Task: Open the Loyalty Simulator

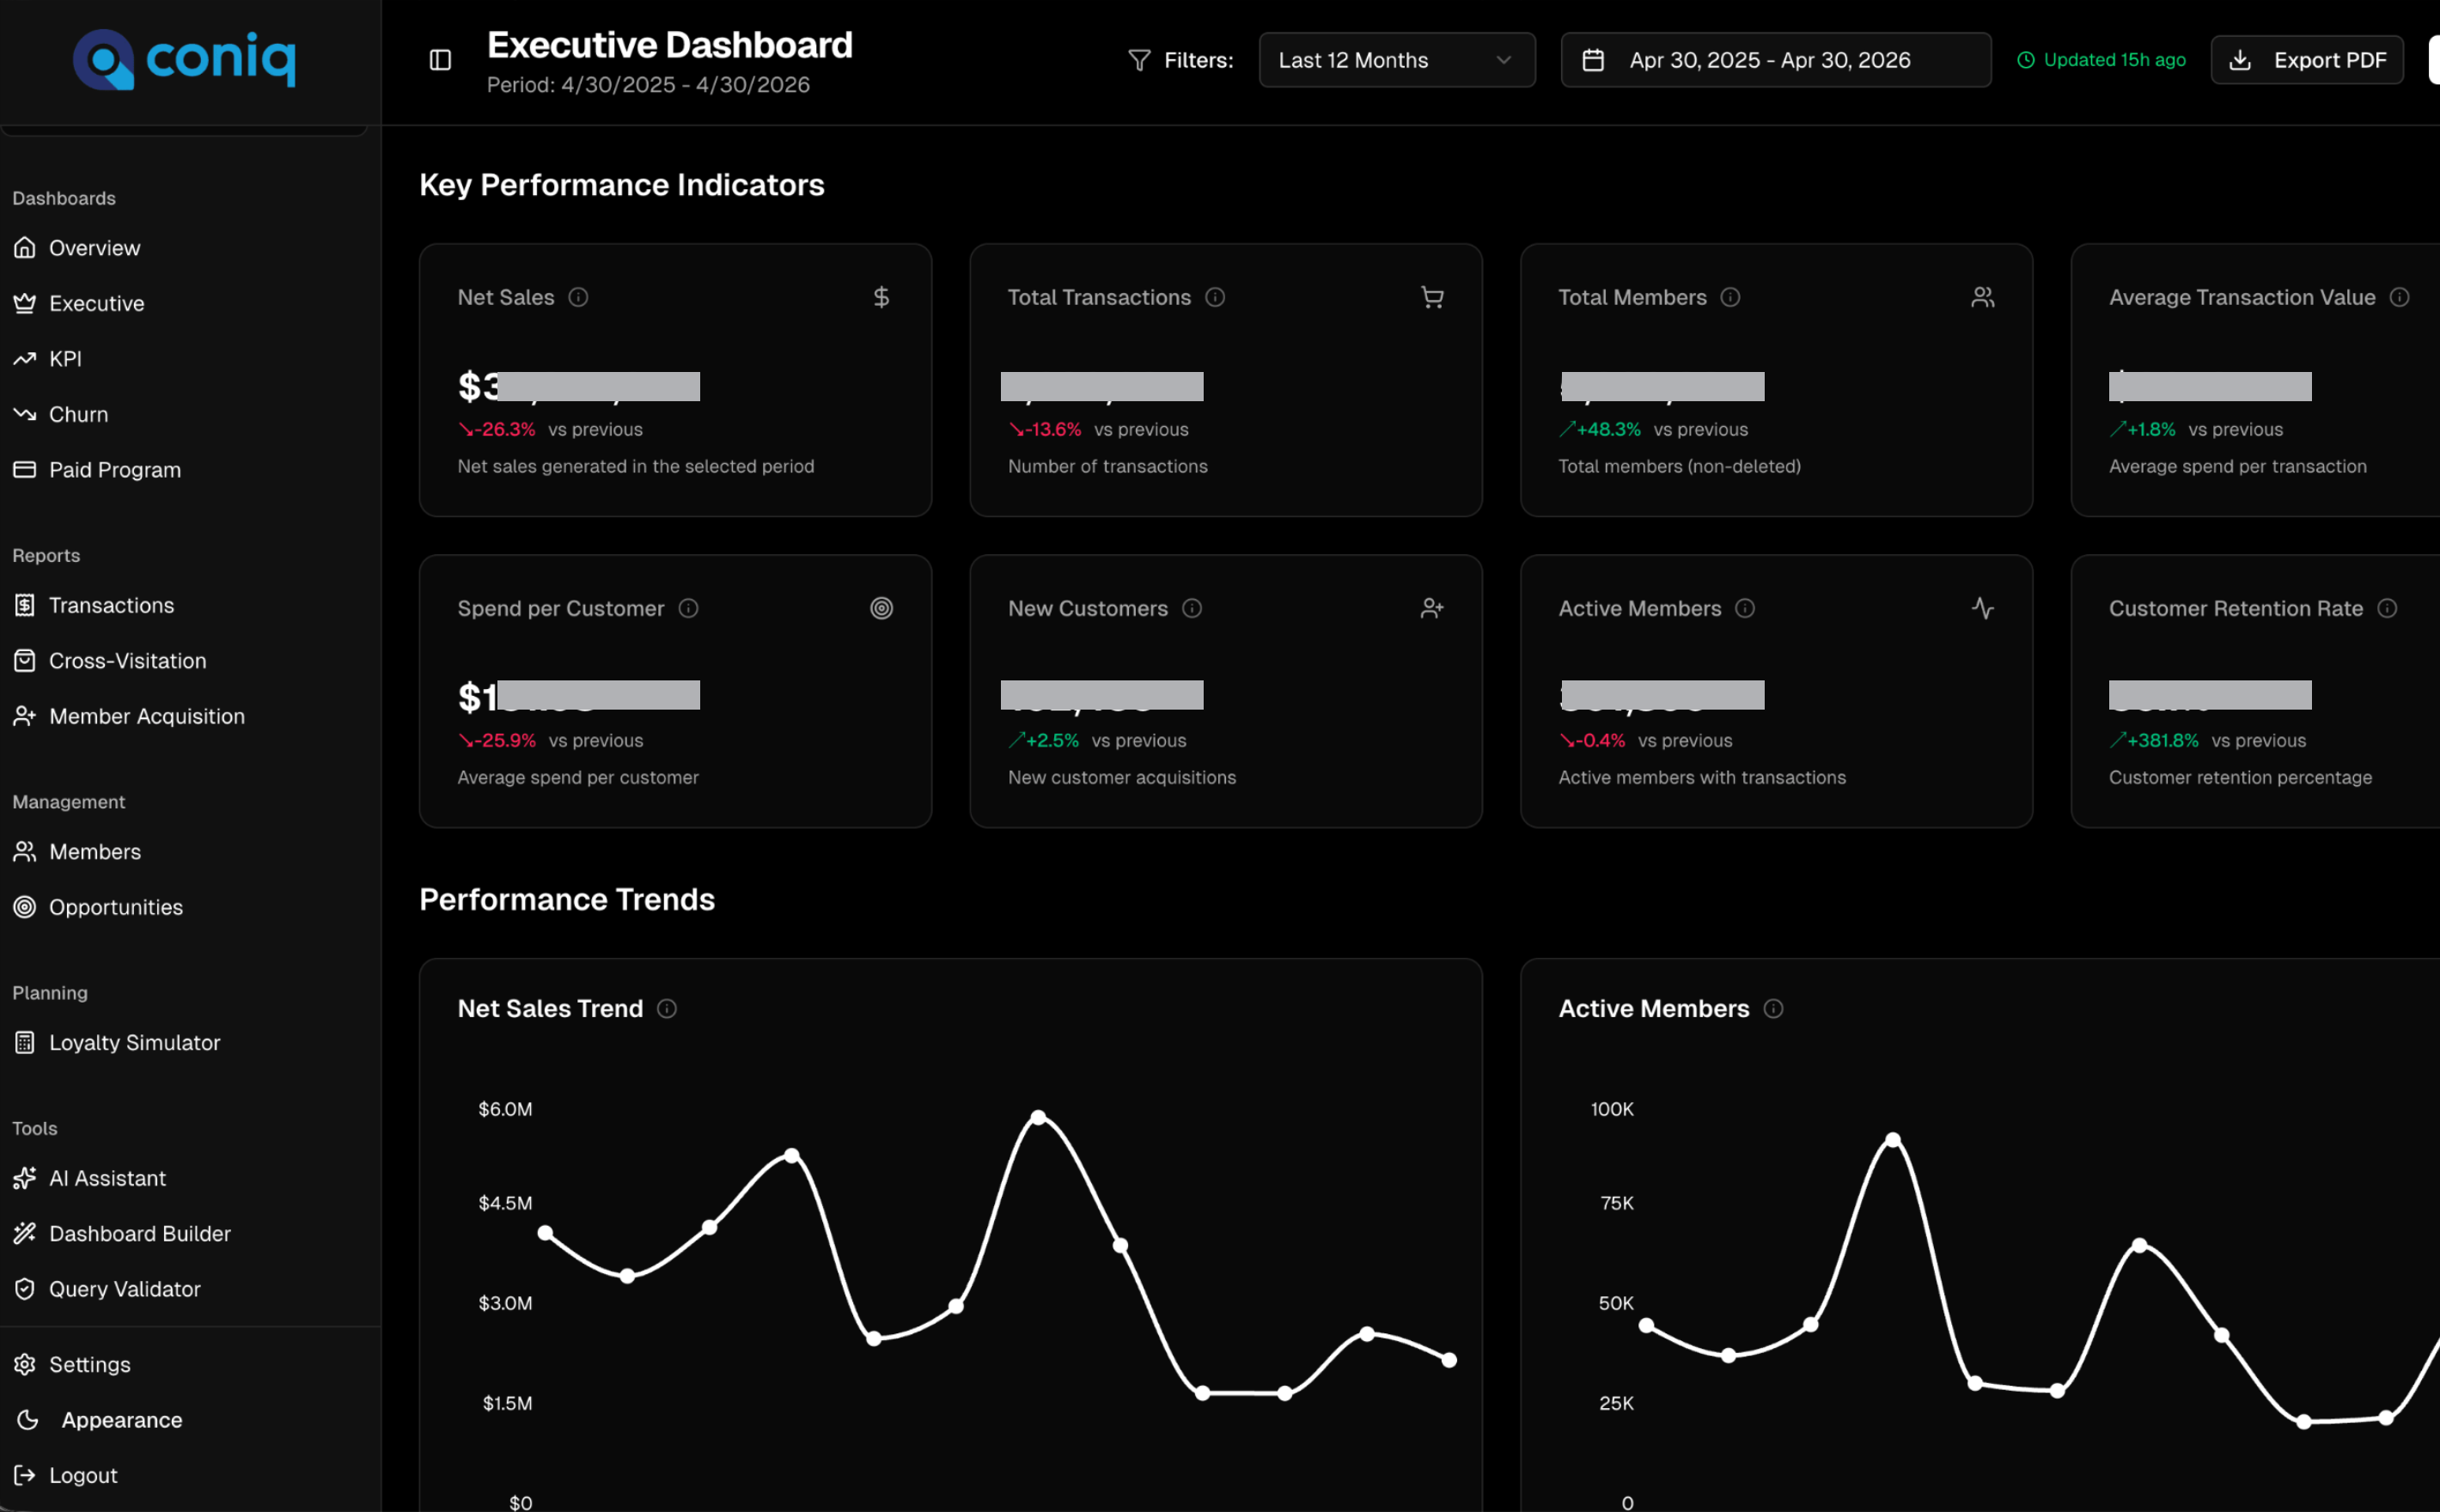Action: [134, 1043]
